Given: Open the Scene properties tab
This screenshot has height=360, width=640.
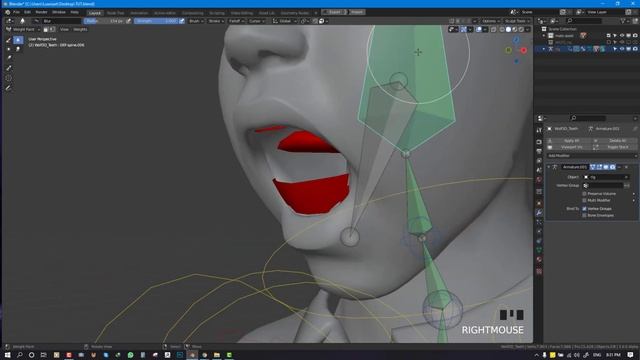Looking at the screenshot, I should point(539,170).
